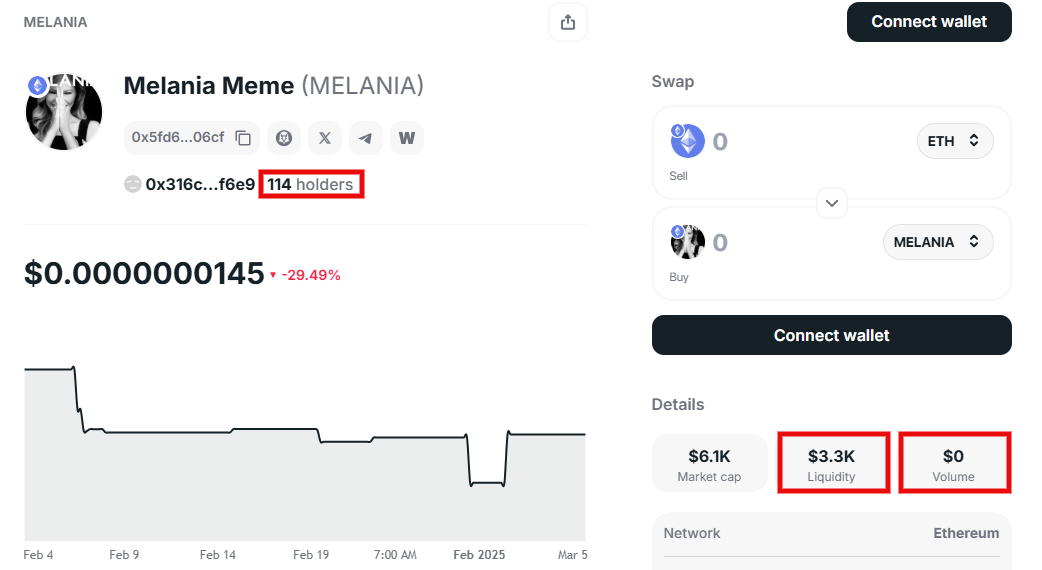Open the W website link icon

point(407,138)
